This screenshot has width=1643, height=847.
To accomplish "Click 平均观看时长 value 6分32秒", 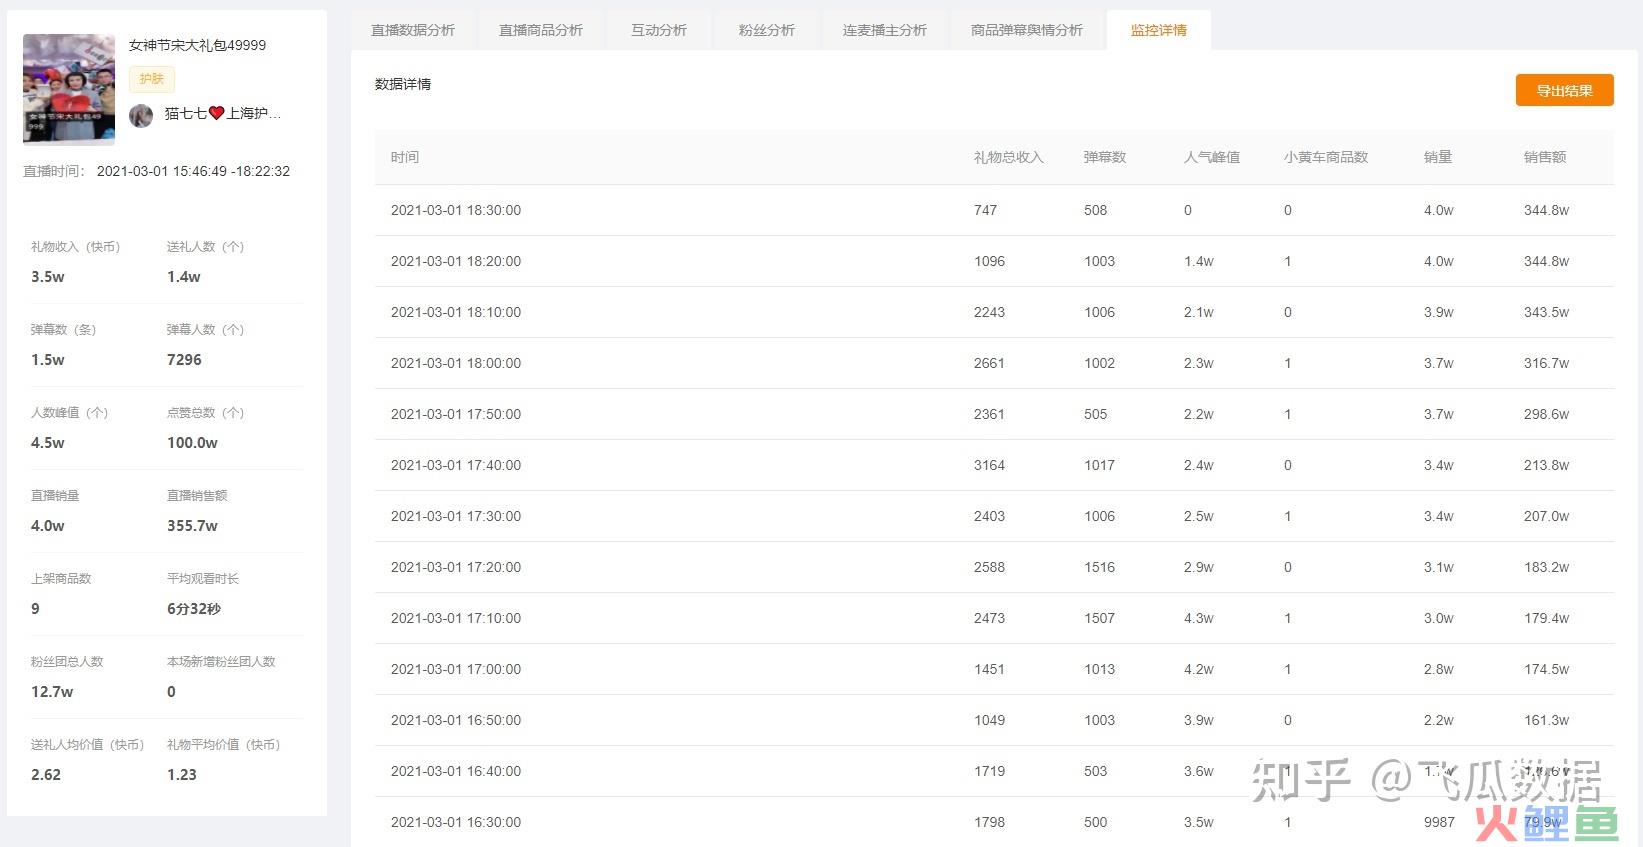I will pos(194,609).
